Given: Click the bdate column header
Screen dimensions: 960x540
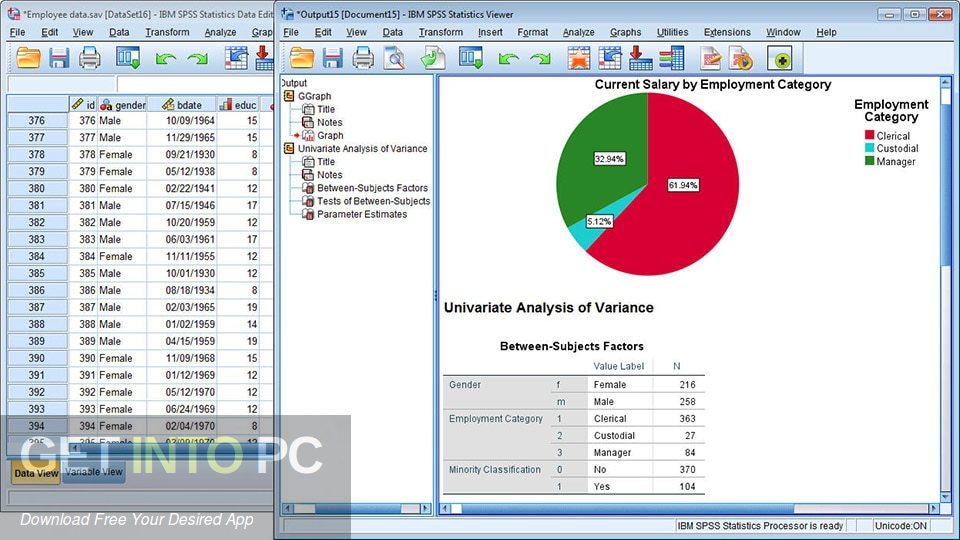Looking at the screenshot, I should tap(182, 105).
